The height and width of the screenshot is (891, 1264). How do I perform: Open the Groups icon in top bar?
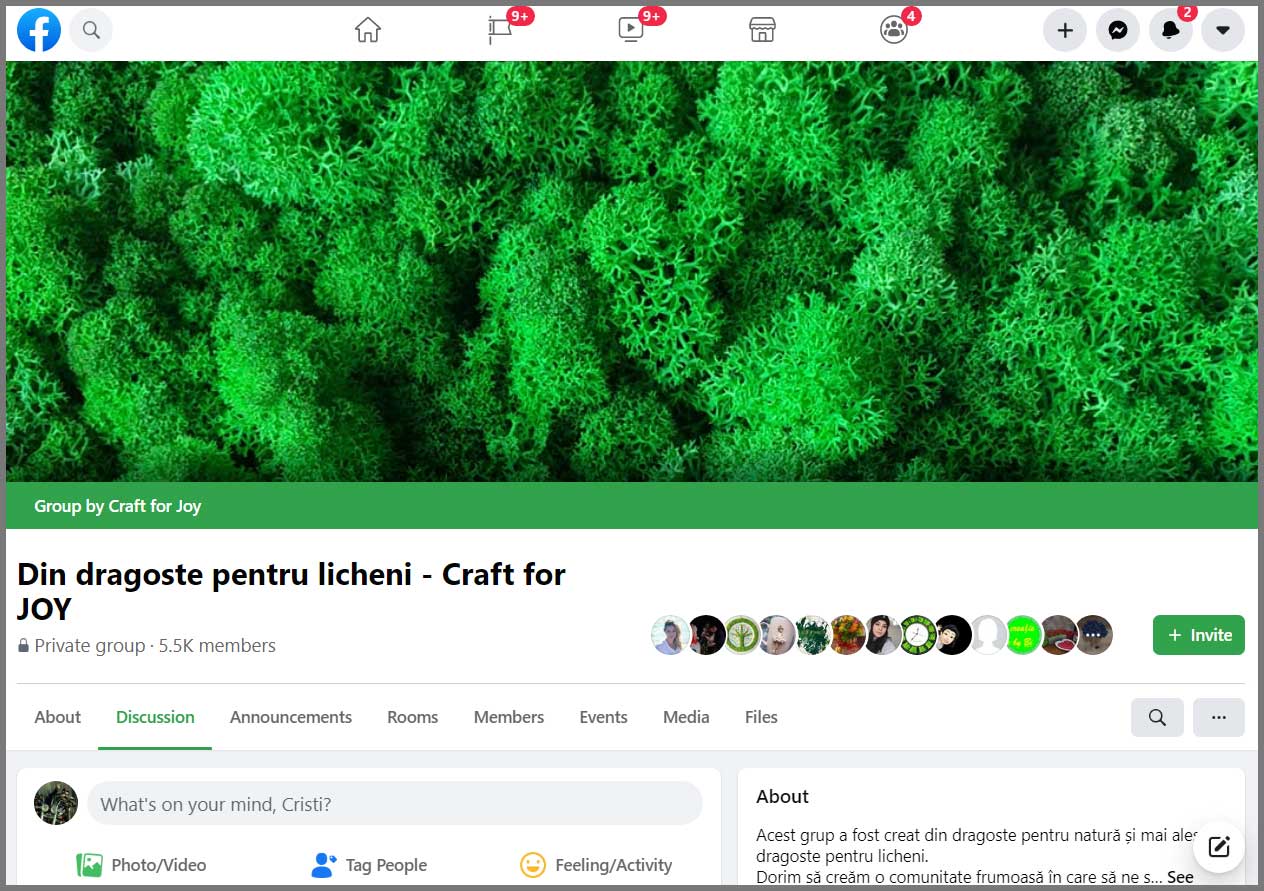click(x=894, y=30)
